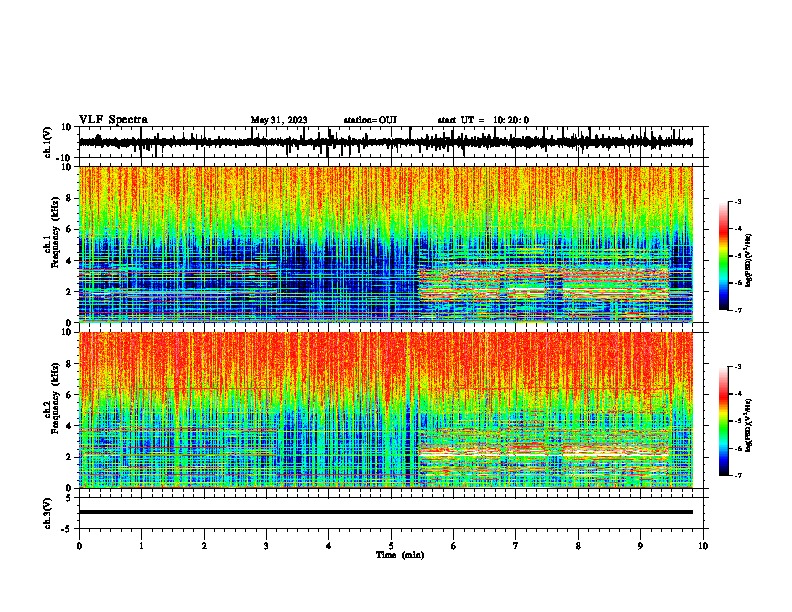Click the "ch.3(V)" axis label

pos(48,513)
